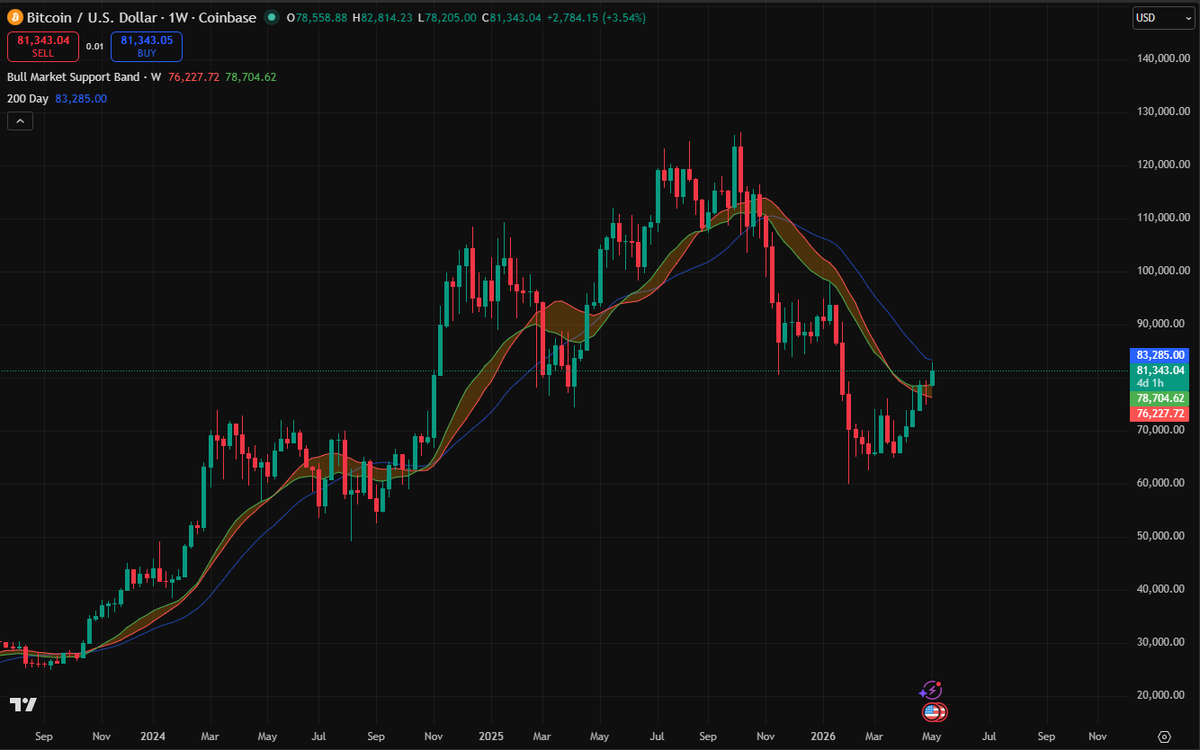The height and width of the screenshot is (750, 1200).
Task: Click the 76,227.72 value in the Support Band legend
Action: click(x=194, y=77)
